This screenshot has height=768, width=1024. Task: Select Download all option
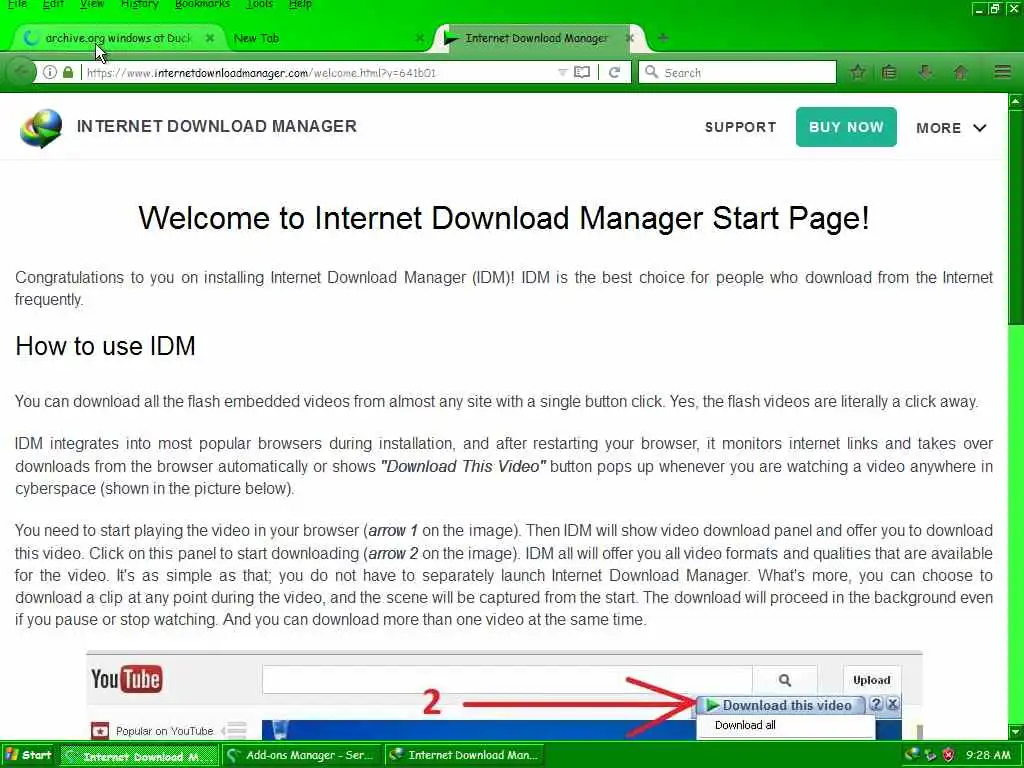[x=745, y=725]
